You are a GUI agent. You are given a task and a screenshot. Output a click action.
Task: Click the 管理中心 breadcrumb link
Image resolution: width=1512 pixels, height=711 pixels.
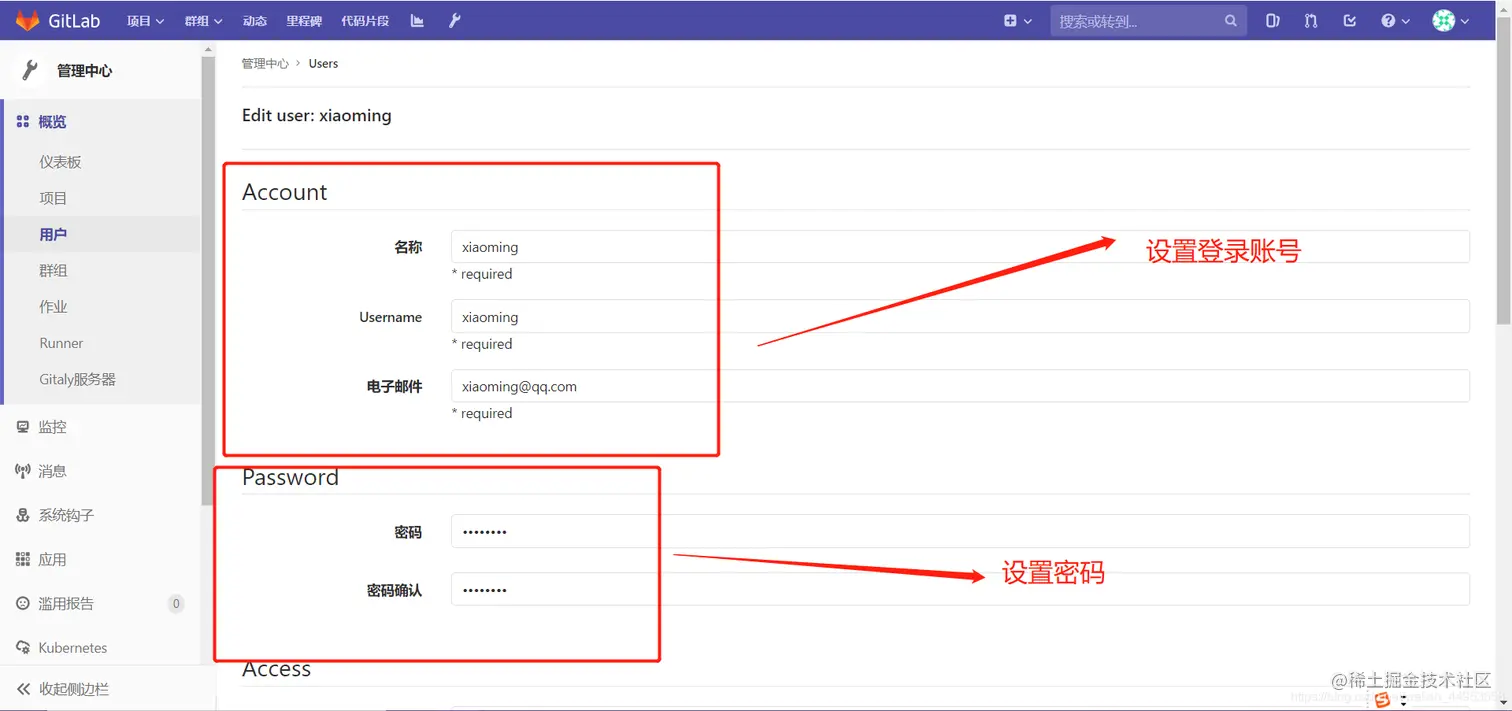coord(265,63)
